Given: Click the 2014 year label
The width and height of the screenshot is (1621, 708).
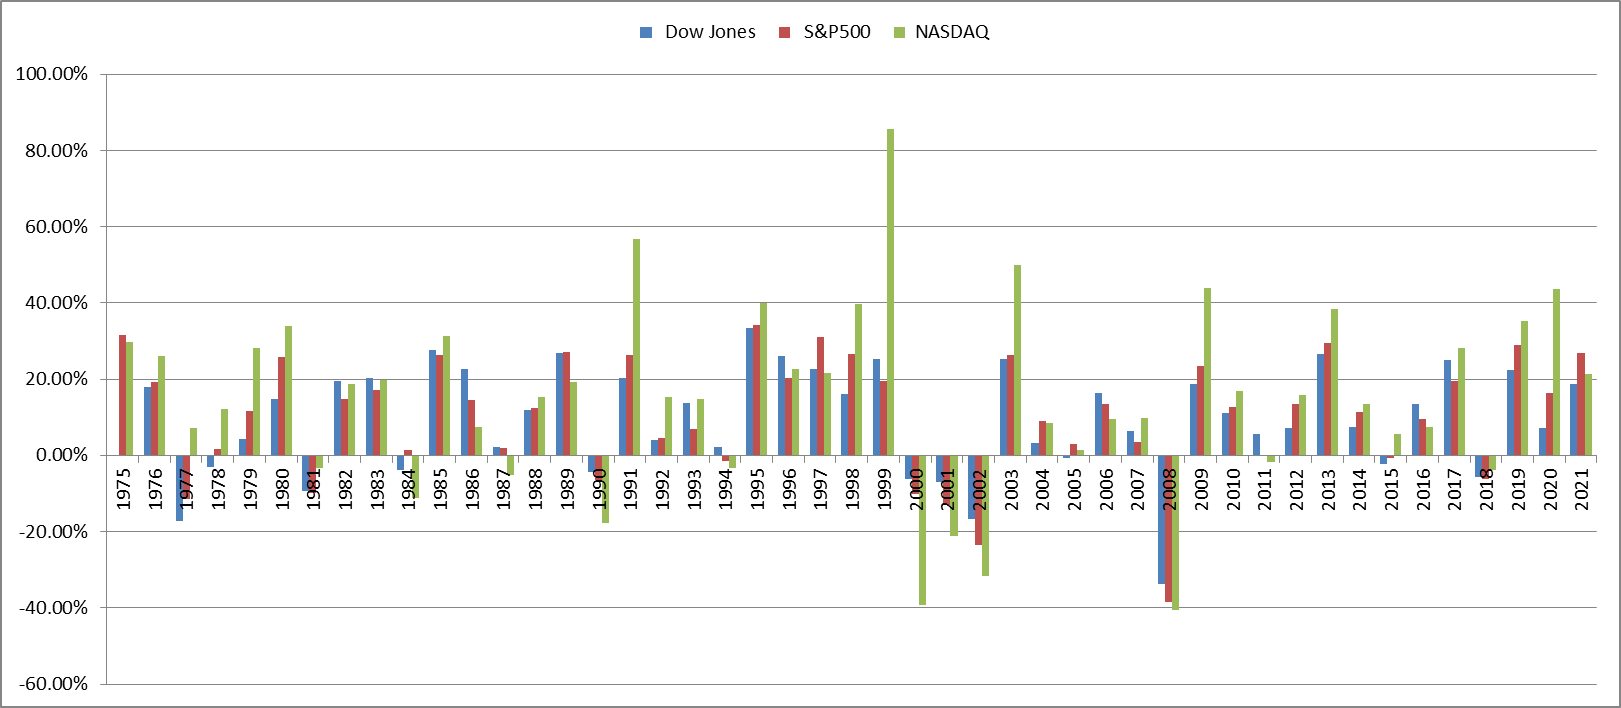Looking at the screenshot, I should [x=1360, y=487].
